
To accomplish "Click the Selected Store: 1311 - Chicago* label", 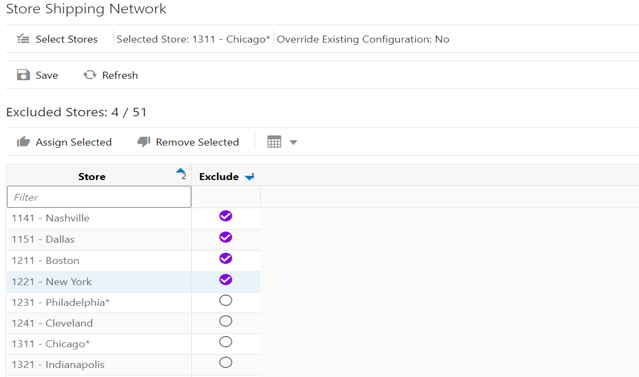I will [x=193, y=39].
